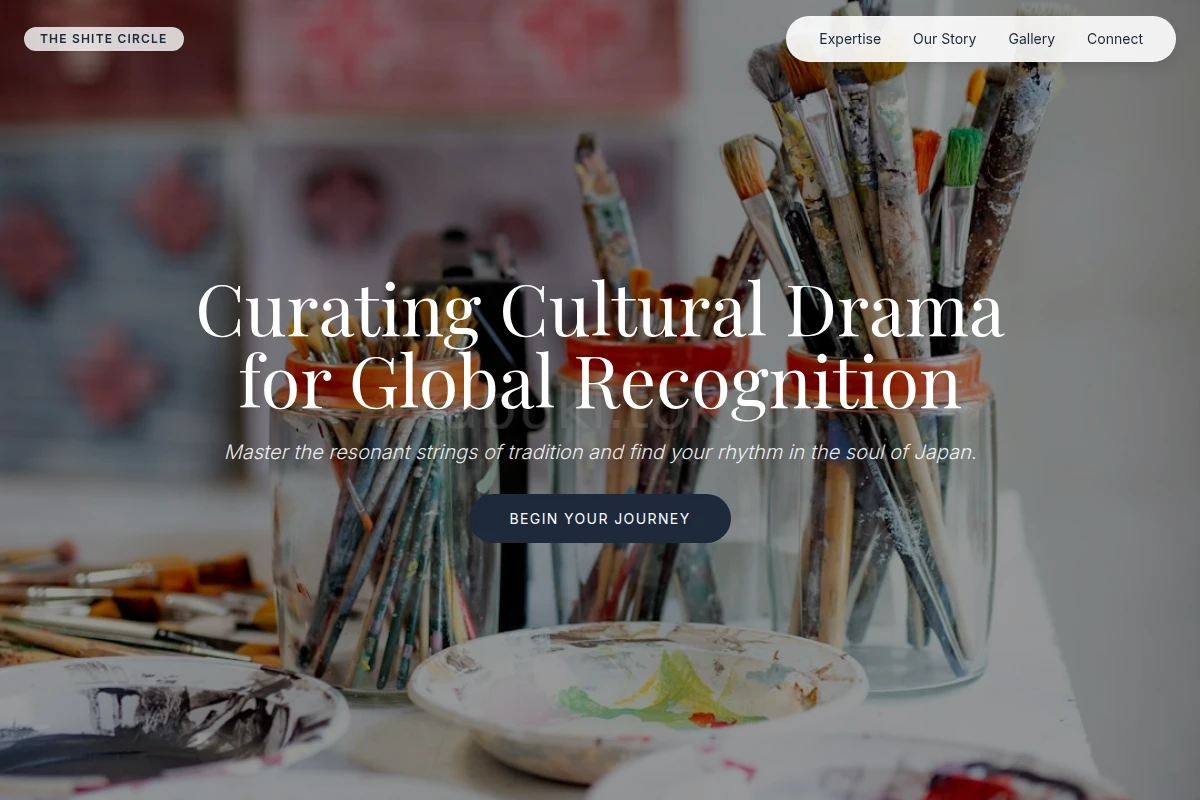The width and height of the screenshot is (1200, 800).
Task: Click the heading Curating Cultural Drama for Global Recognition
Action: click(600, 346)
